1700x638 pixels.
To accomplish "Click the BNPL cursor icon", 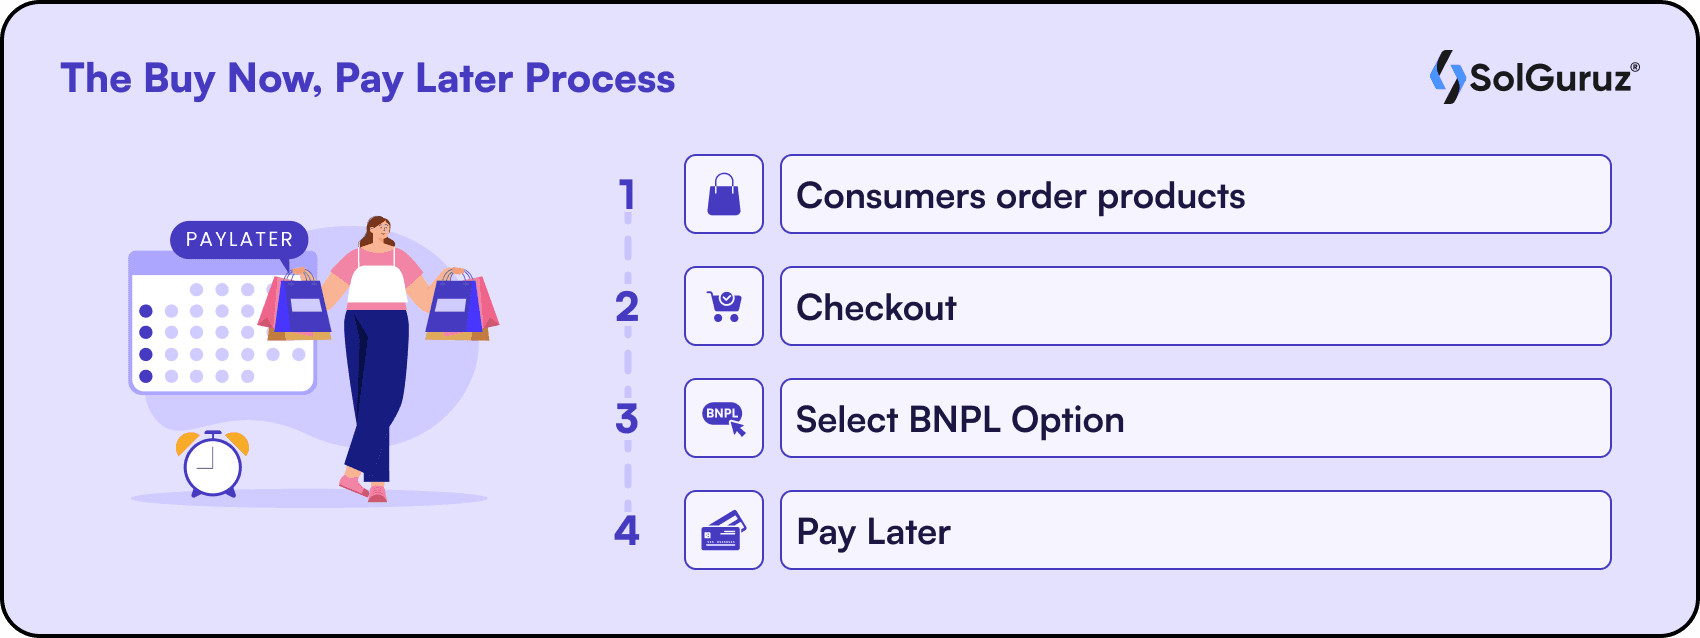I will [724, 418].
